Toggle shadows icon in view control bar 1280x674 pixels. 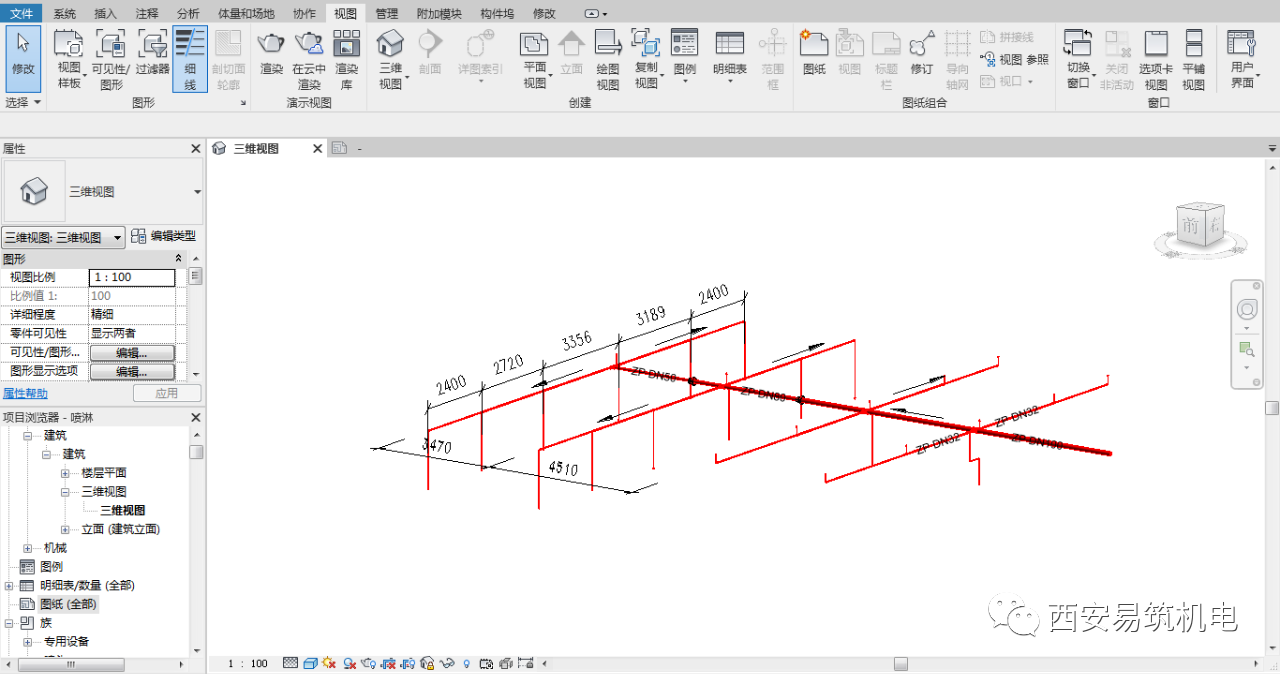click(349, 663)
